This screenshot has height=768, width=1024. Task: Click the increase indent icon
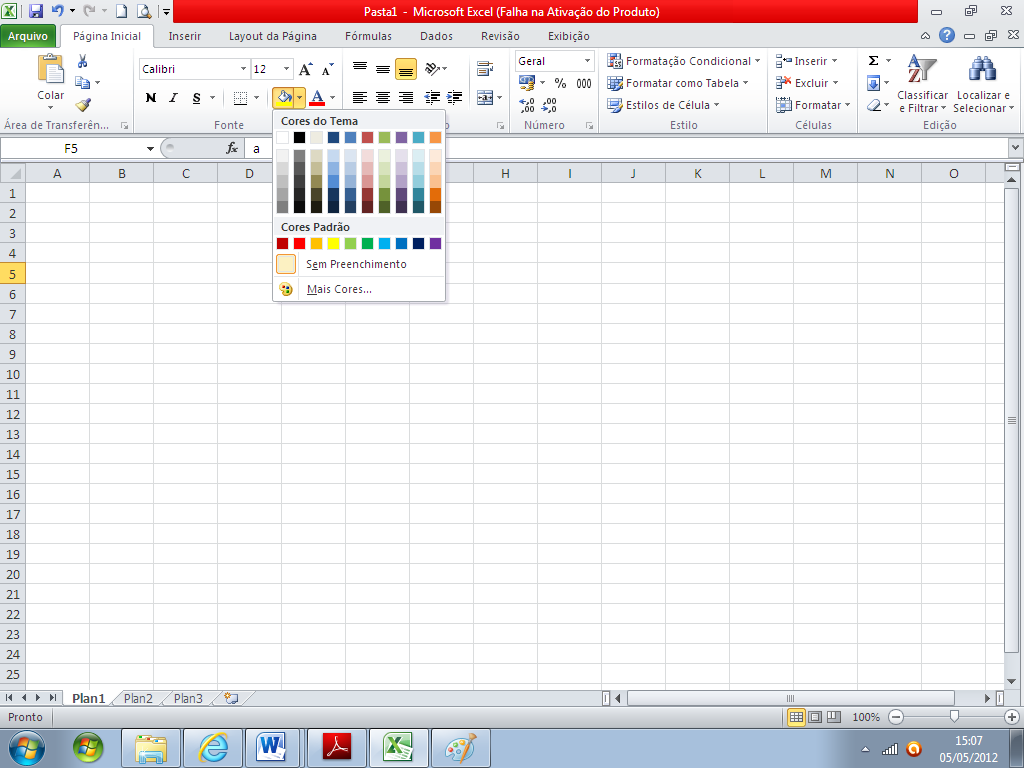455,98
